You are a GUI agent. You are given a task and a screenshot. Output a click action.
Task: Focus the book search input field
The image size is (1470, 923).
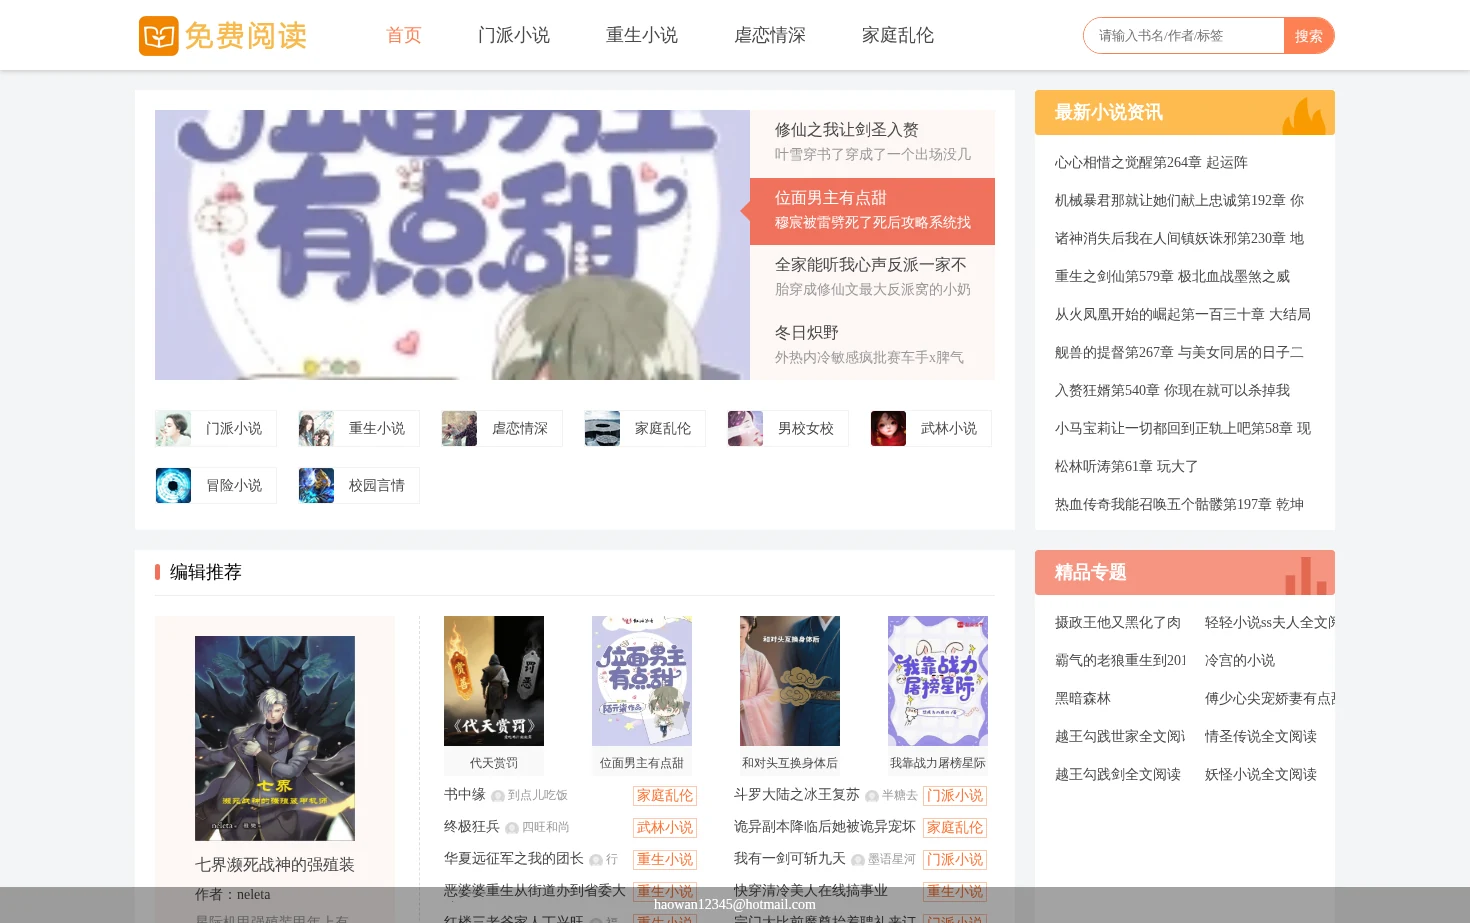[1184, 36]
